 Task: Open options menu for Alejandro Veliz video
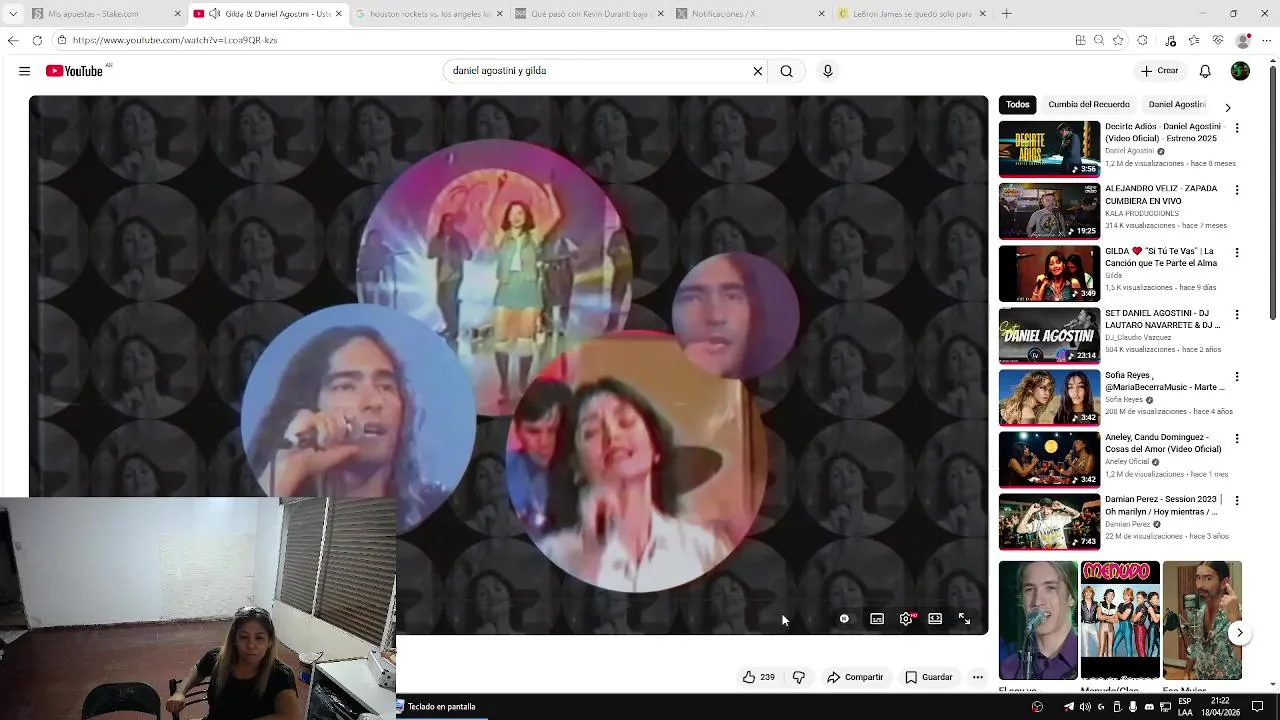[x=1237, y=190]
